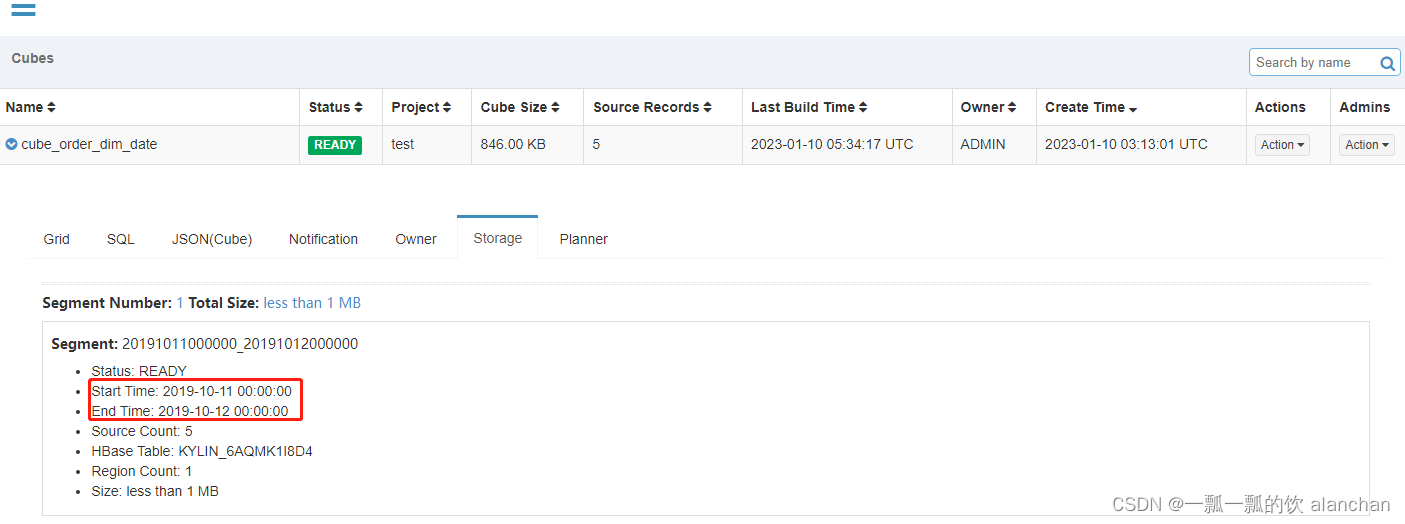Open the JSON(Cube) tab
This screenshot has width=1405, height=524.
pyautogui.click(x=212, y=239)
